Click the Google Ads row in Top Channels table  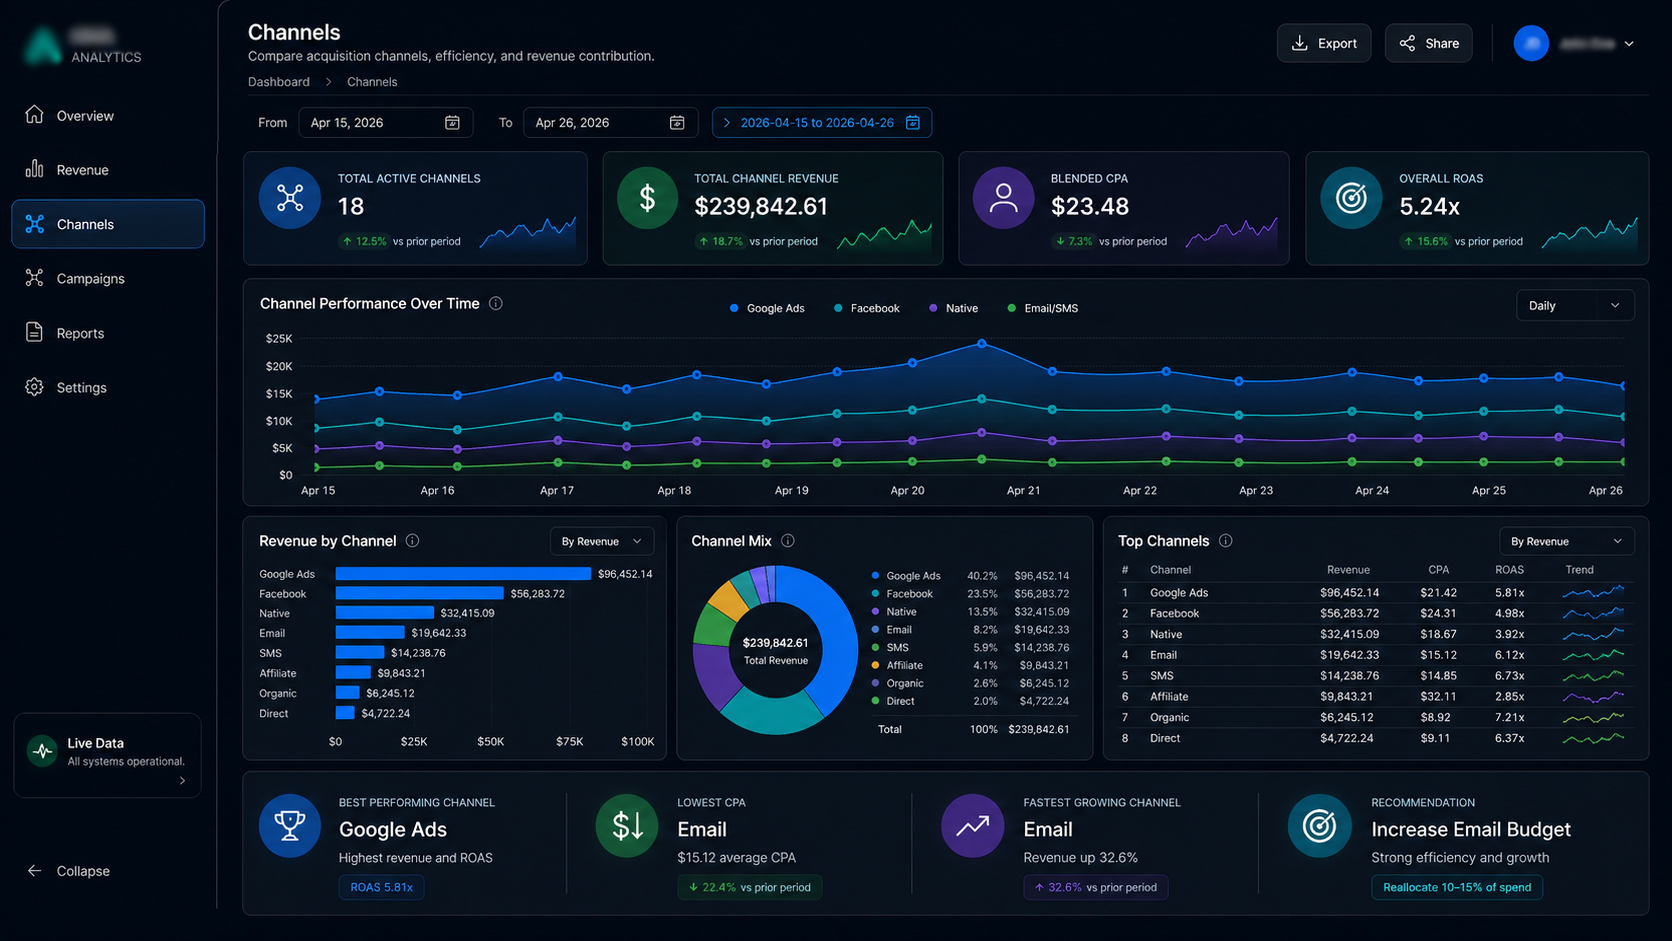coord(1375,593)
